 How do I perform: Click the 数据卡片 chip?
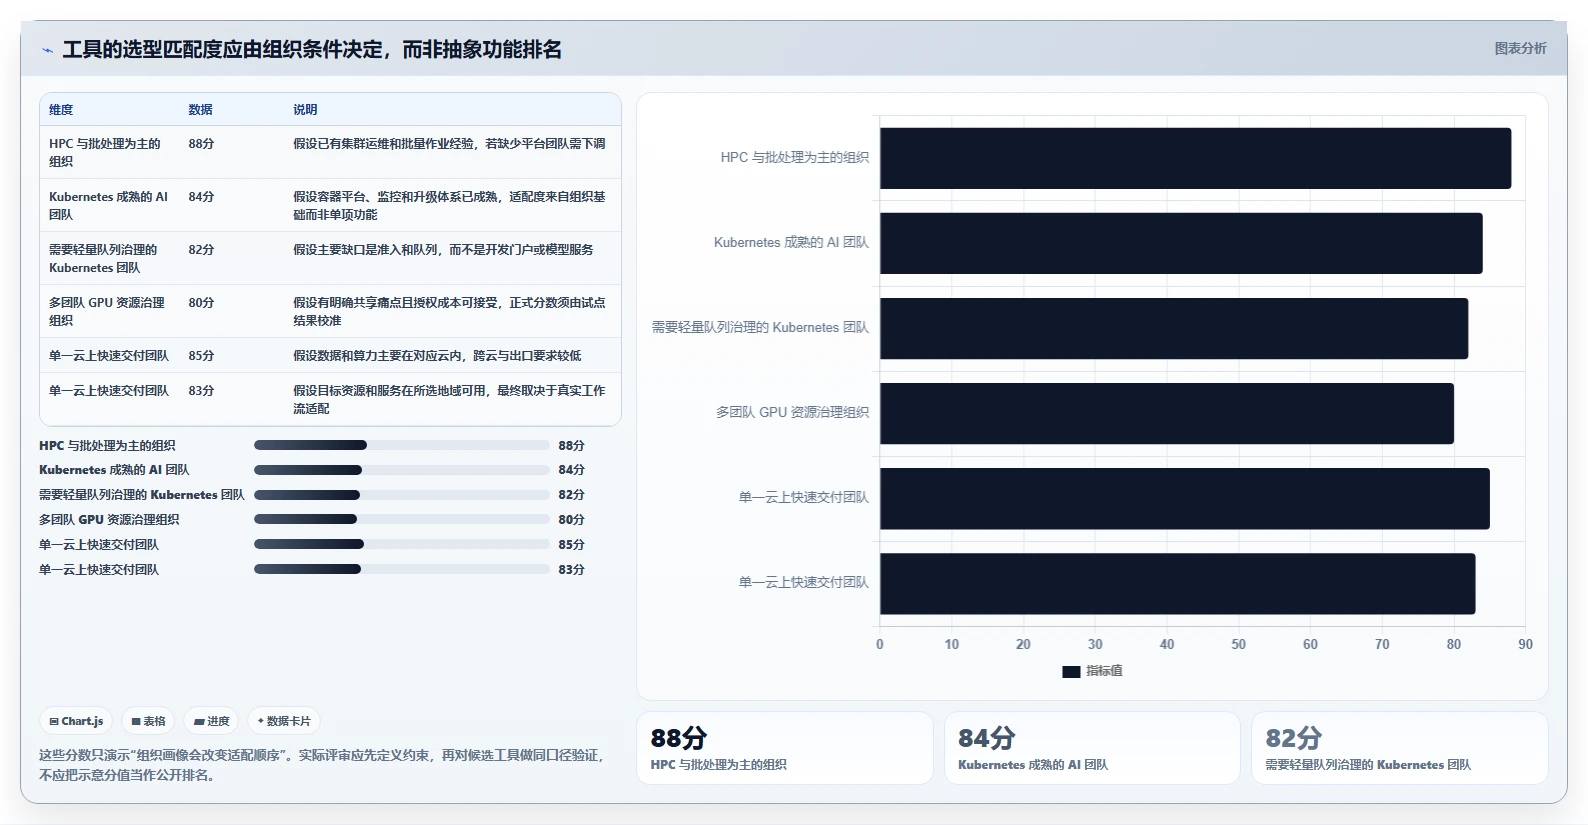[284, 721]
